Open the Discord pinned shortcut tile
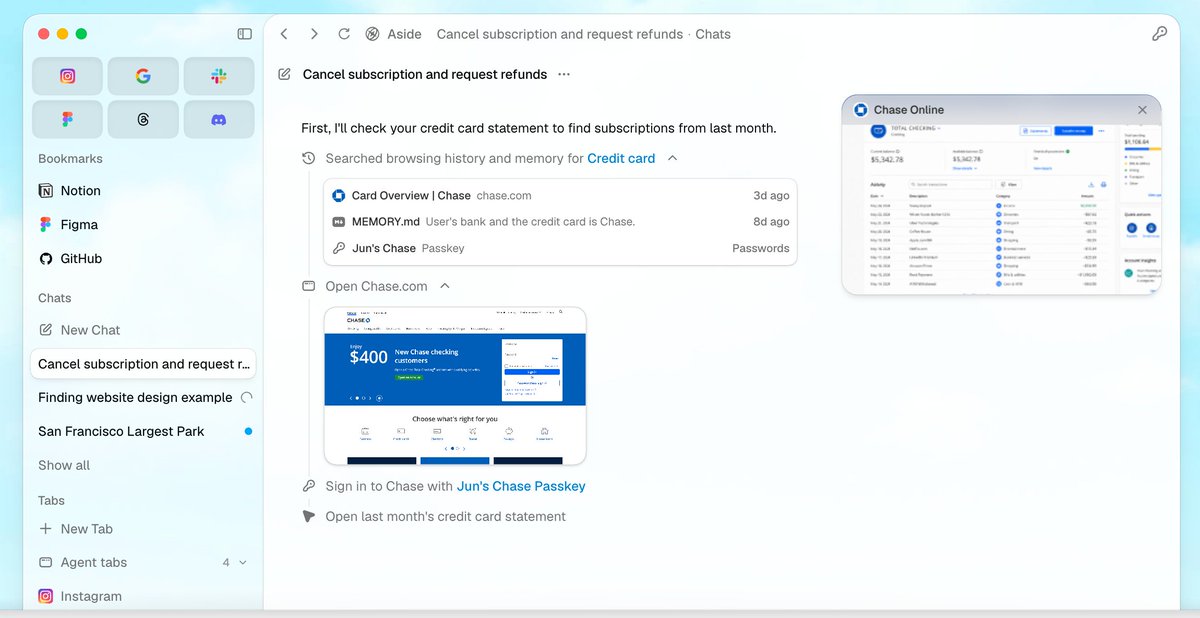This screenshot has height=618, width=1200. 219,119
